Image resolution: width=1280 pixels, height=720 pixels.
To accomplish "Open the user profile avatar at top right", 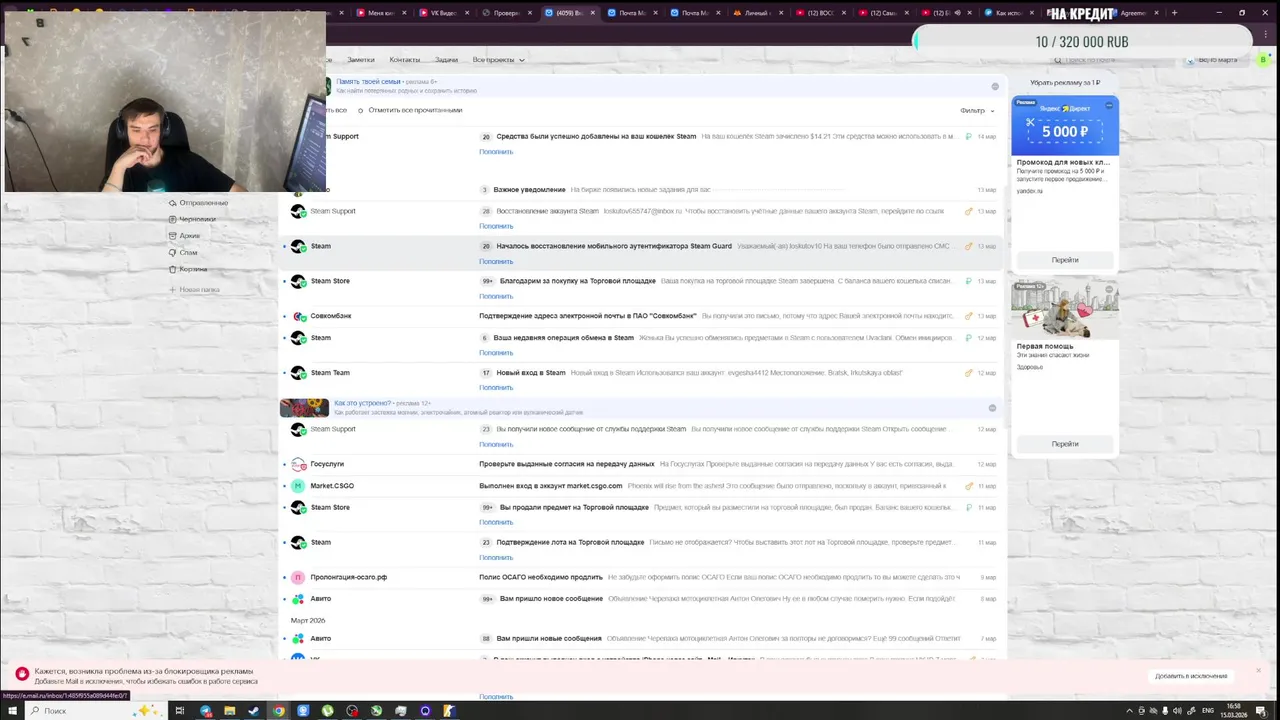I will (x=1263, y=60).
